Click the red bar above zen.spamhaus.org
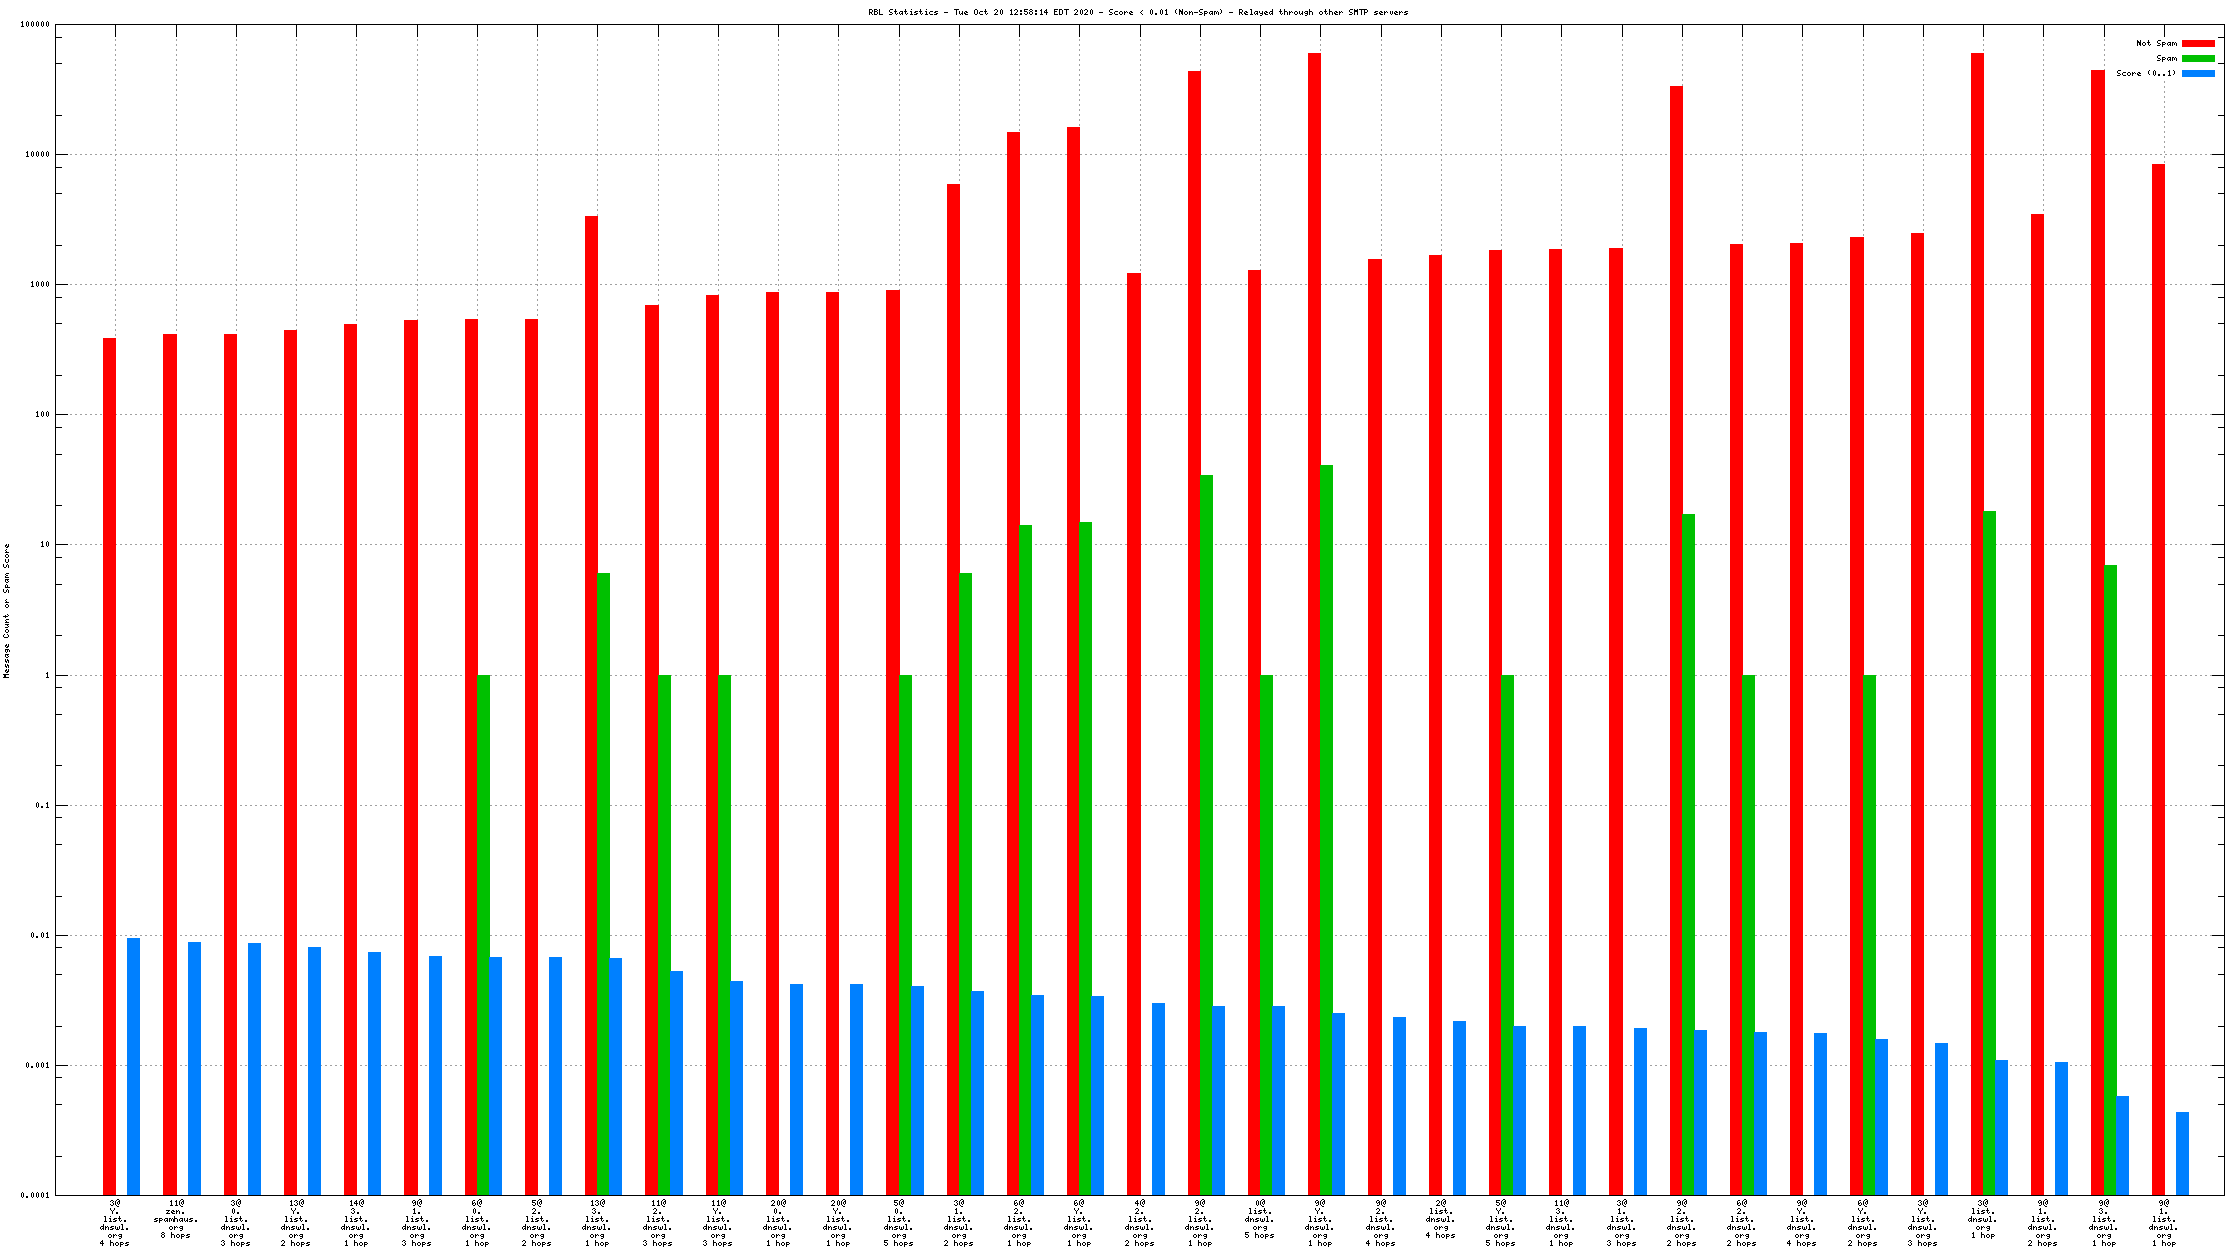 tap(170, 760)
